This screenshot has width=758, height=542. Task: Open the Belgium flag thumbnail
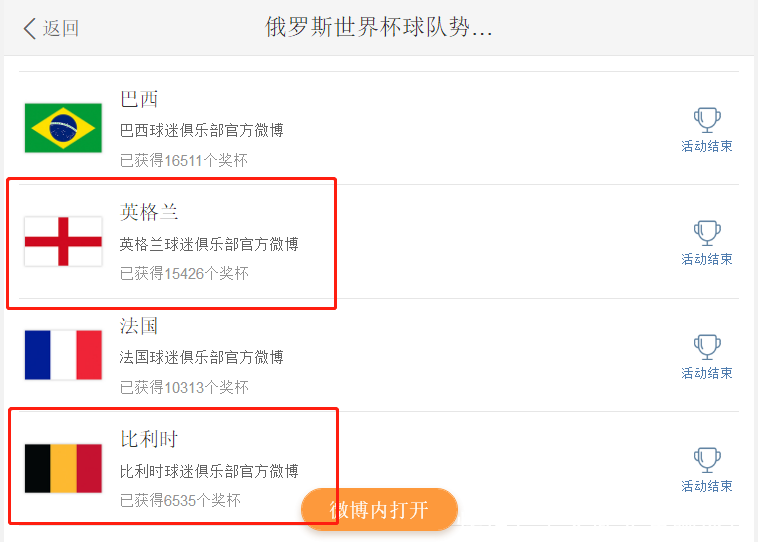63,469
